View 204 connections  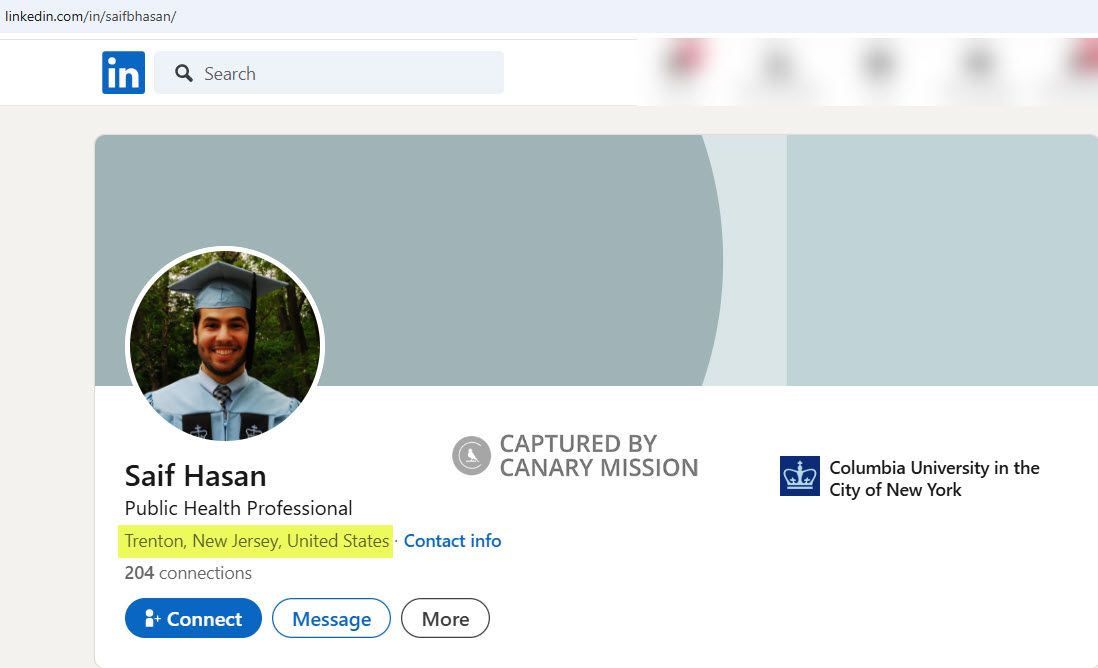(186, 573)
